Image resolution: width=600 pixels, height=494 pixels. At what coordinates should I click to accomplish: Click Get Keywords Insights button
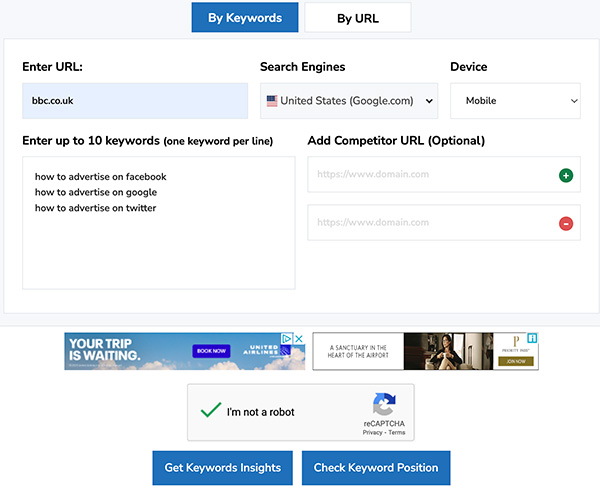tap(223, 468)
